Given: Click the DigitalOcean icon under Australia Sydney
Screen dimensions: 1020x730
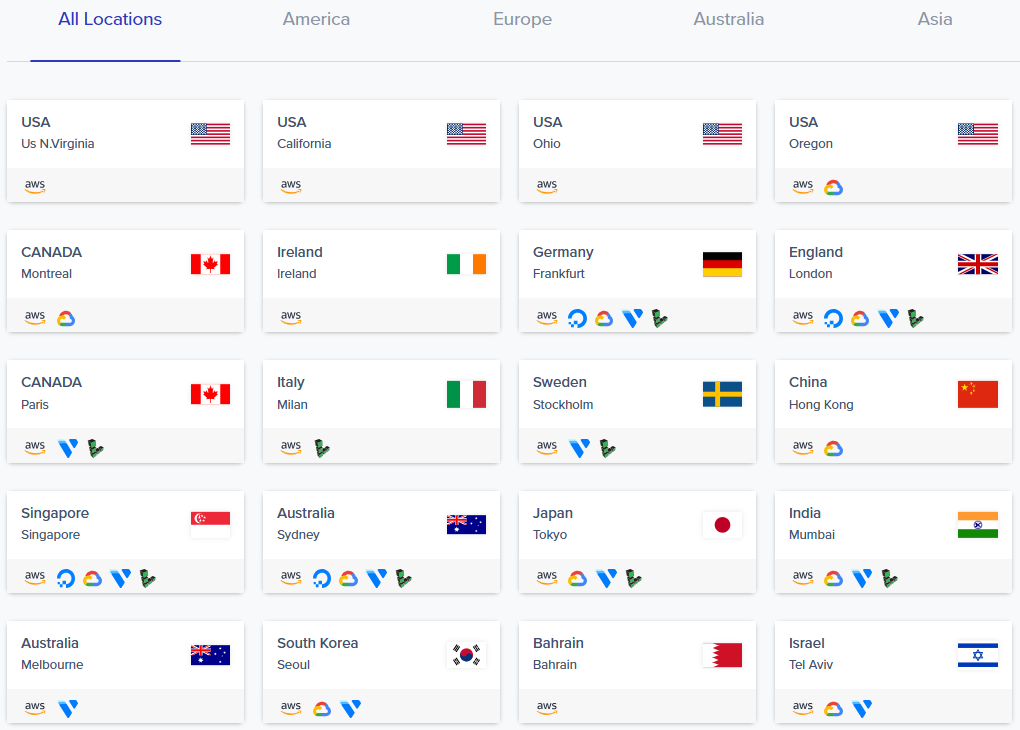Looking at the screenshot, I should tap(321, 578).
